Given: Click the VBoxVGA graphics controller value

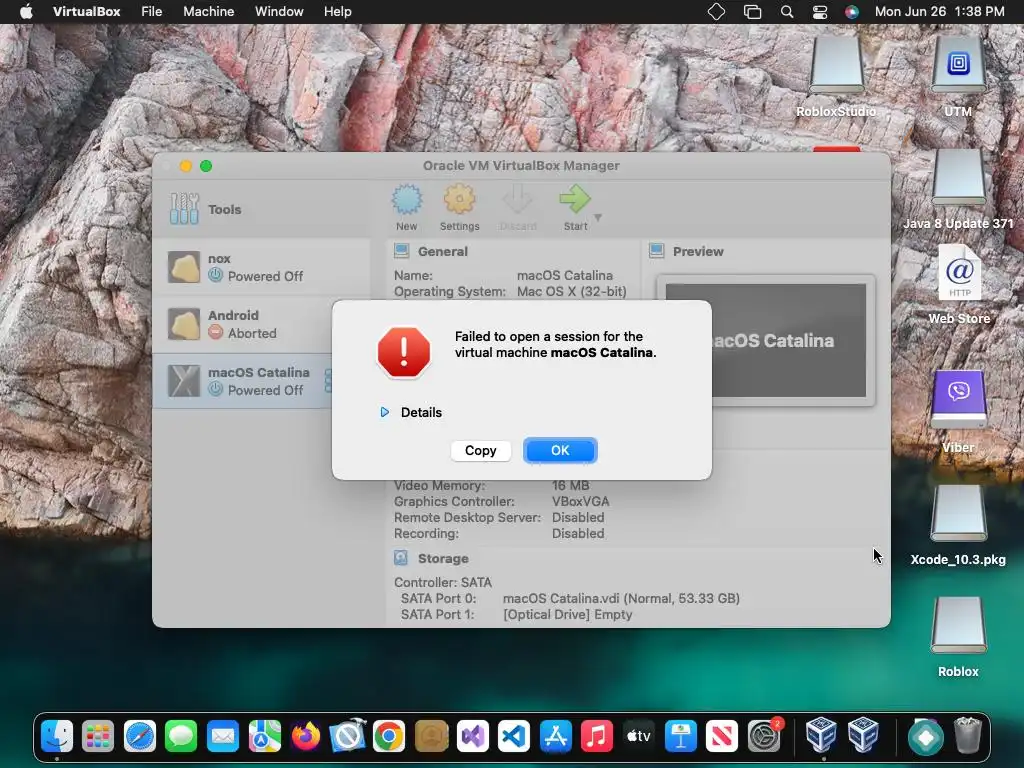Looking at the screenshot, I should pos(581,502).
